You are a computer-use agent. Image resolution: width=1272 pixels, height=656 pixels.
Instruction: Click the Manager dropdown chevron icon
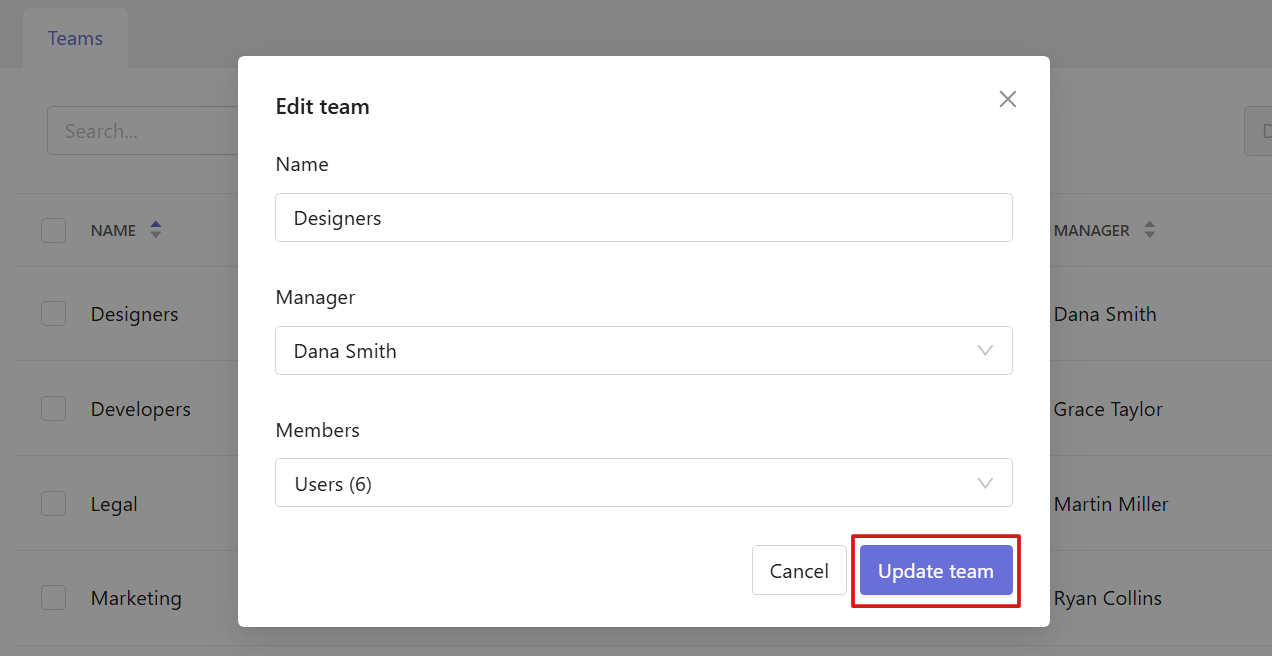(985, 351)
